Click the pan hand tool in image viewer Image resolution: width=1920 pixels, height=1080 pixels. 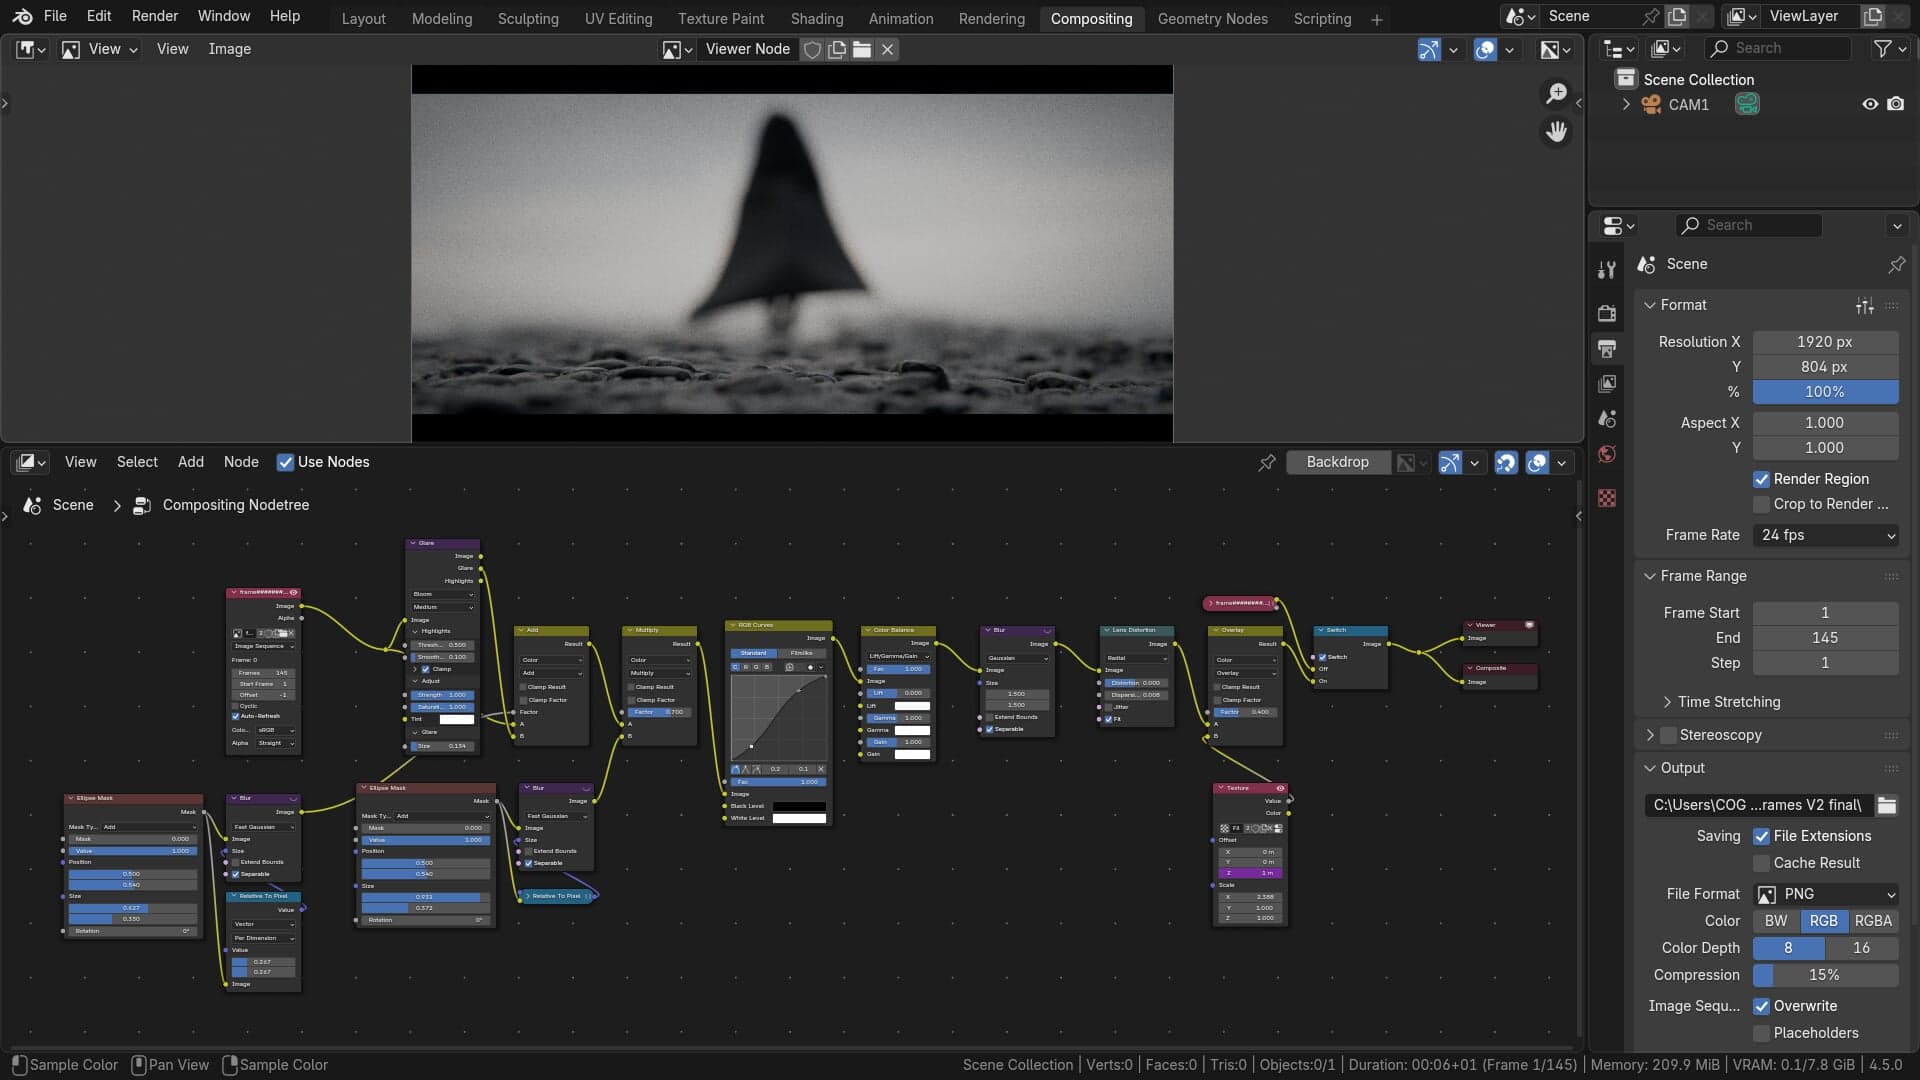(x=1556, y=132)
